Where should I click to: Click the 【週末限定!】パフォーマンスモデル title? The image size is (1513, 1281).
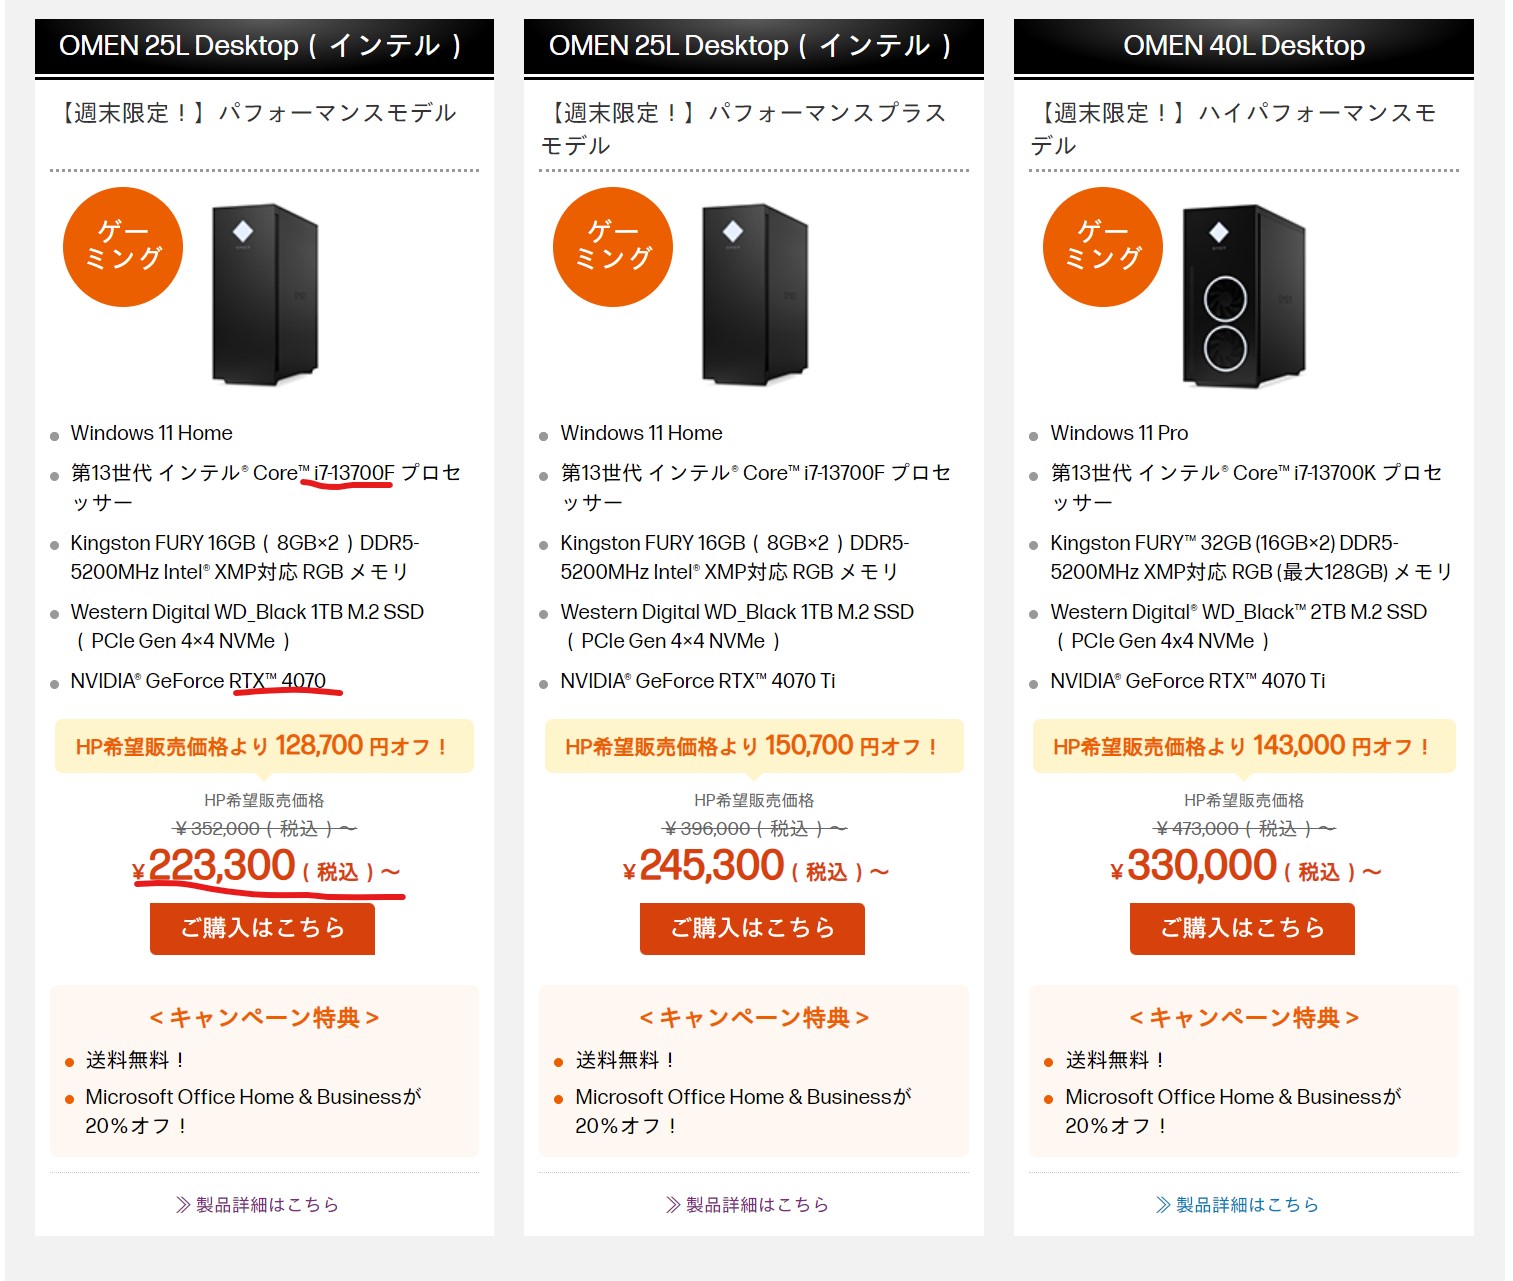pyautogui.click(x=258, y=113)
